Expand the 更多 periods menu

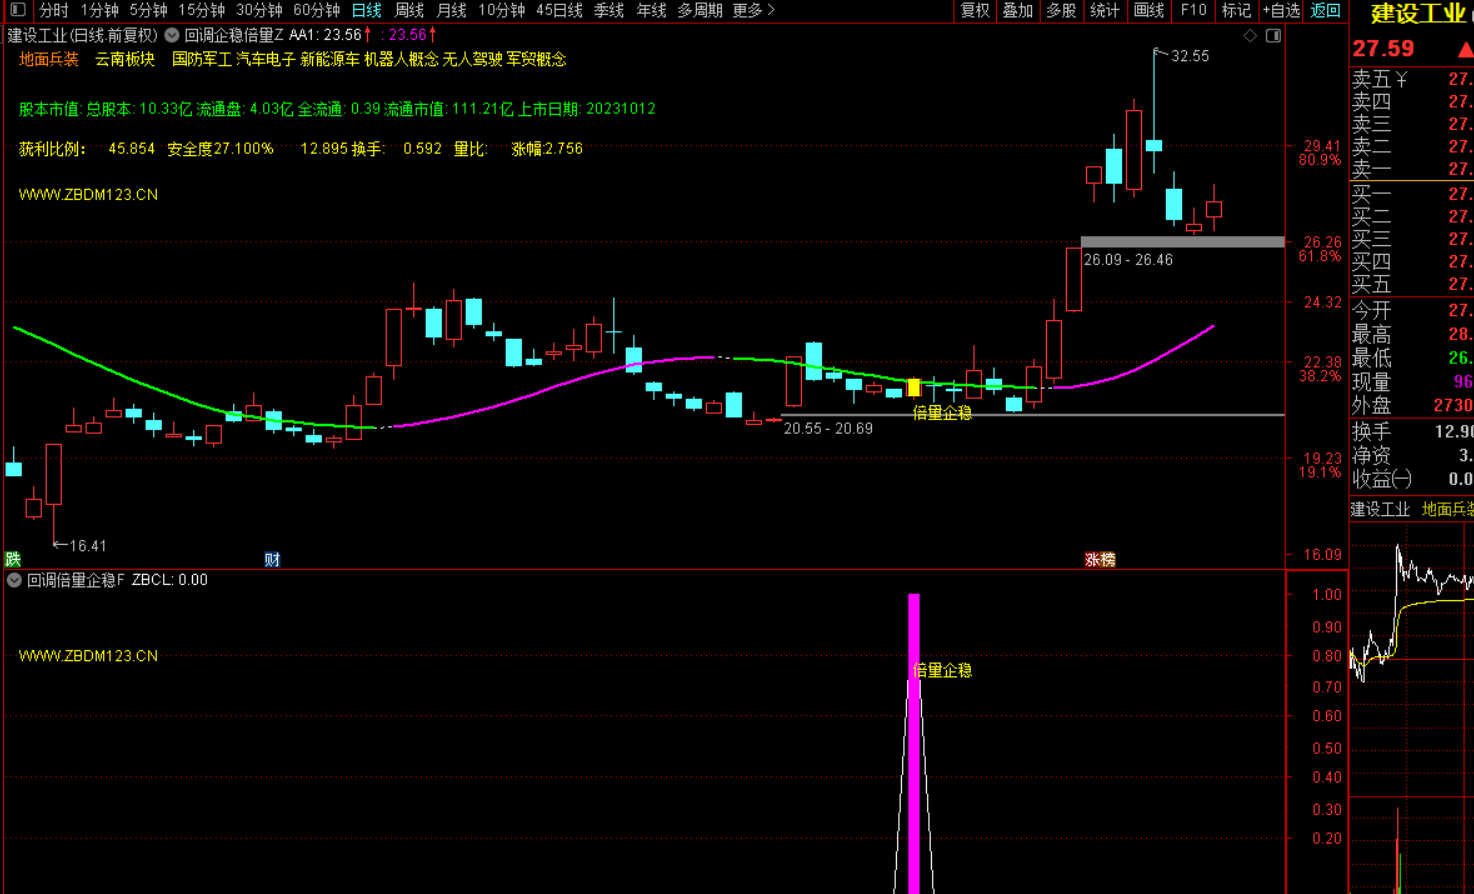point(753,10)
